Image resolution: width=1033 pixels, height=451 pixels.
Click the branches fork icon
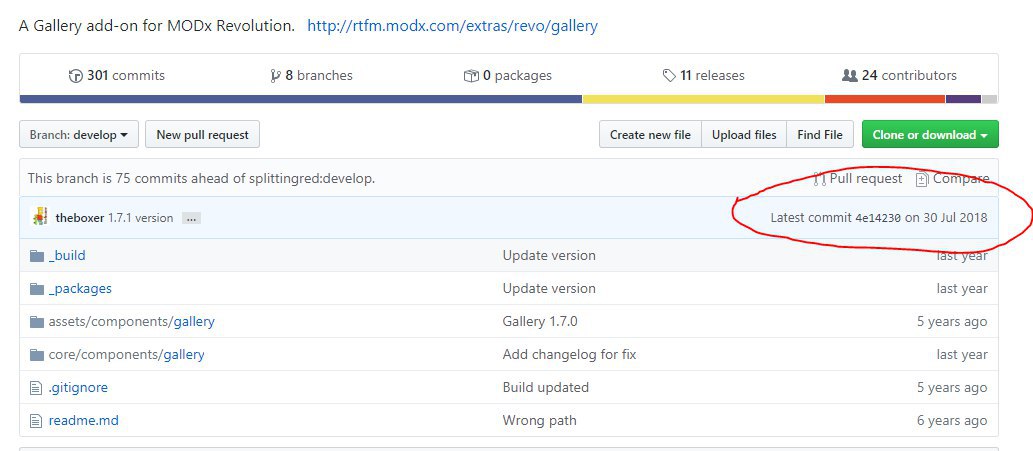pyautogui.click(x=275, y=76)
